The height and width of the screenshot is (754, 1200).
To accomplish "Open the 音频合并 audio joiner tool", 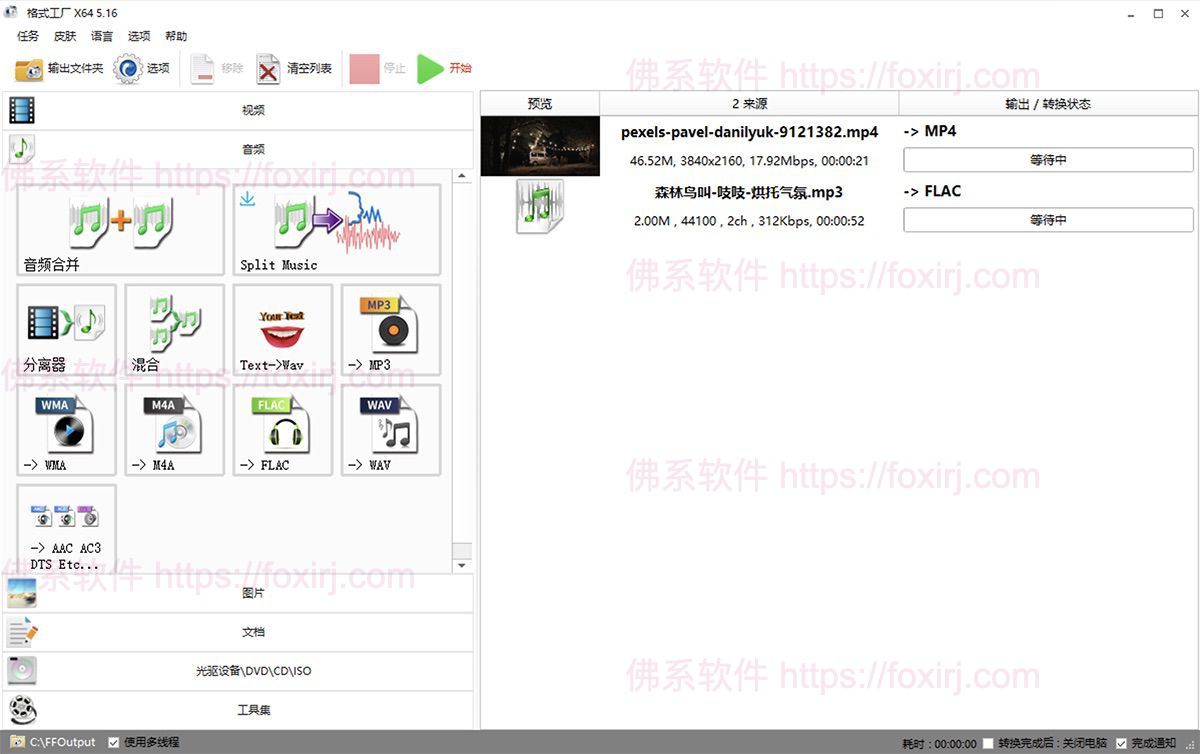I will (120, 229).
